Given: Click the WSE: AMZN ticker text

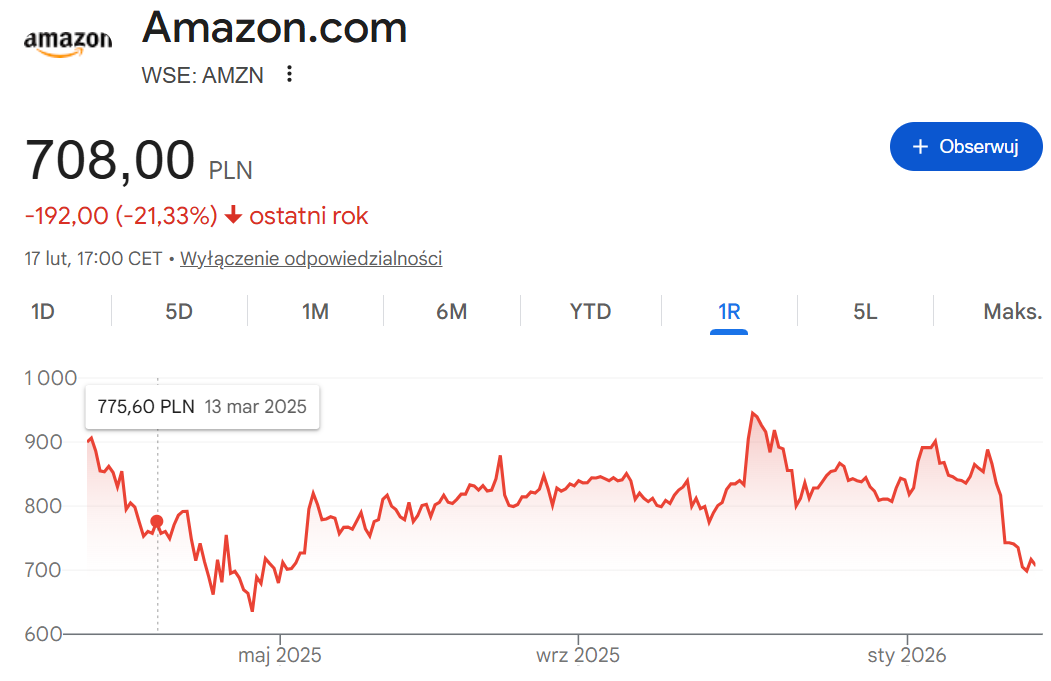Looking at the screenshot, I should coord(204,75).
